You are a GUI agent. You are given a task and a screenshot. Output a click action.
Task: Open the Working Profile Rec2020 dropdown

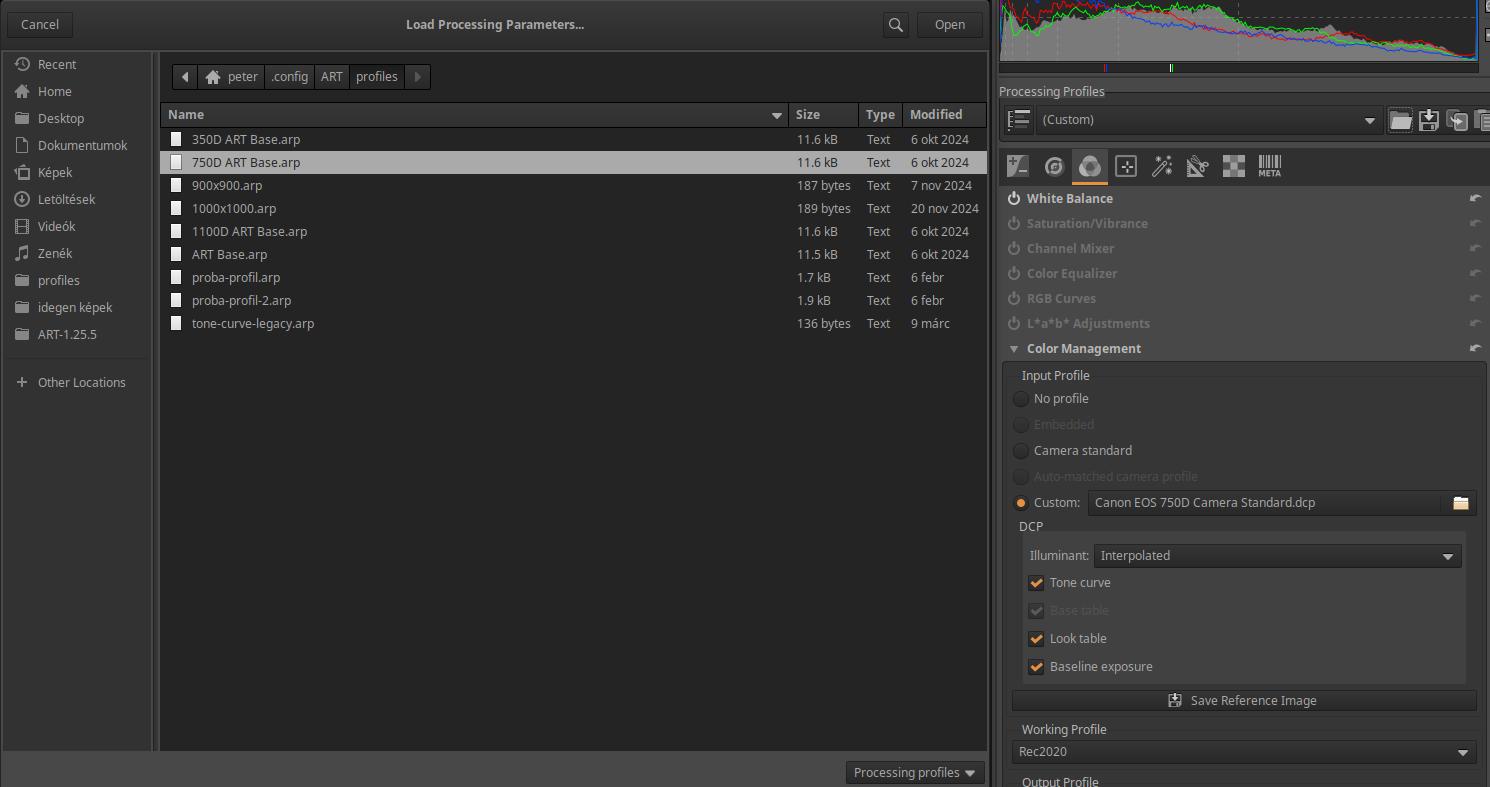[x=1244, y=752]
